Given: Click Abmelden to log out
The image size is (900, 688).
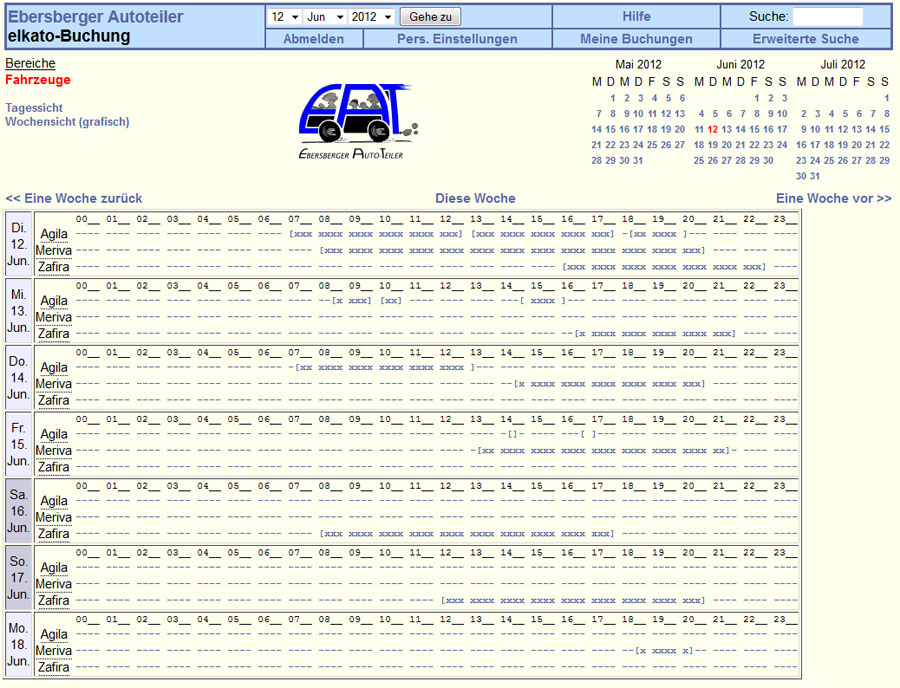Looking at the screenshot, I should [313, 39].
